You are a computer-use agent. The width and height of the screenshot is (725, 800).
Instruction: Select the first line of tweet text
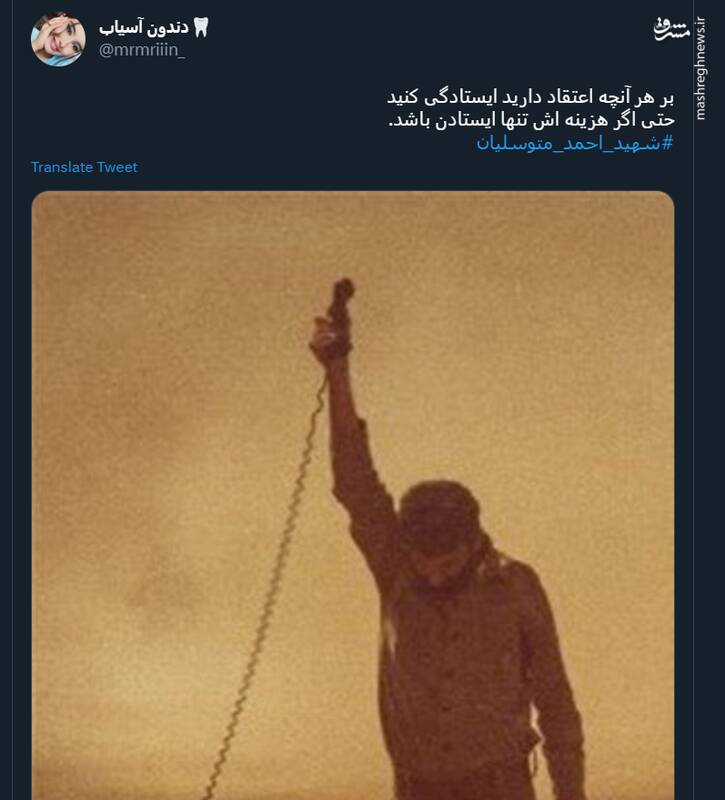(x=531, y=97)
